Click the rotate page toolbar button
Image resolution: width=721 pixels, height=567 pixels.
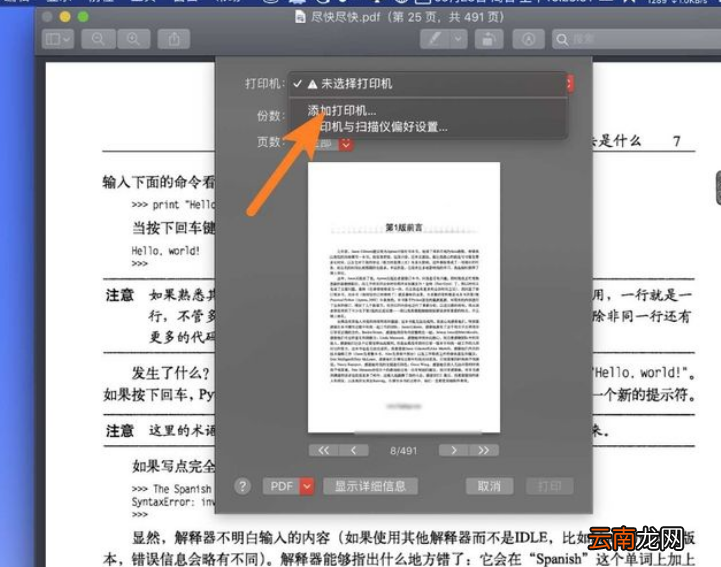489,39
